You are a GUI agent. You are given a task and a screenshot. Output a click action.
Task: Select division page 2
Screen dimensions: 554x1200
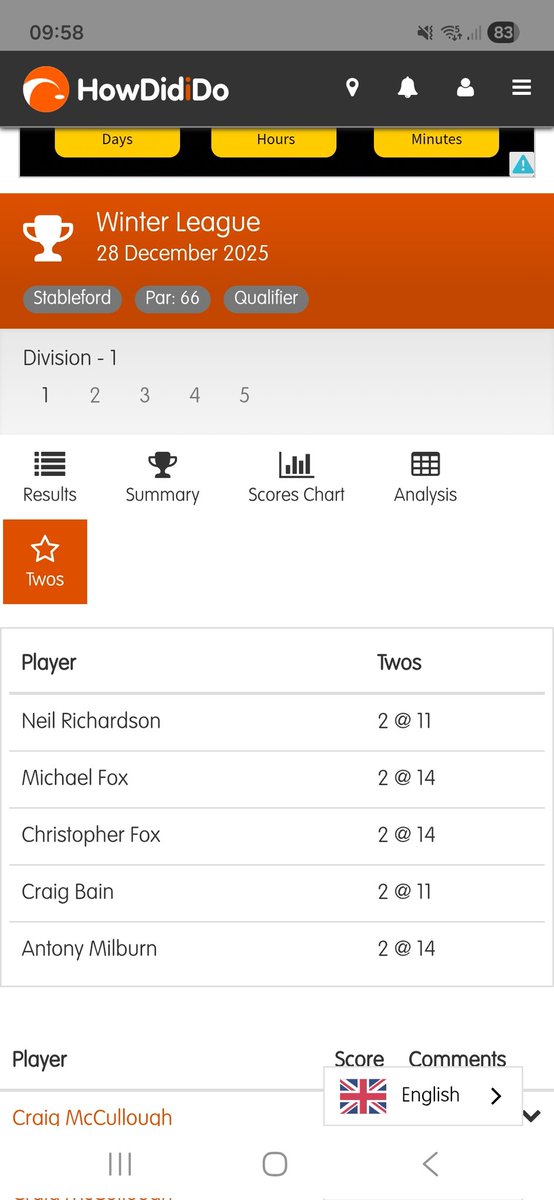pos(95,395)
